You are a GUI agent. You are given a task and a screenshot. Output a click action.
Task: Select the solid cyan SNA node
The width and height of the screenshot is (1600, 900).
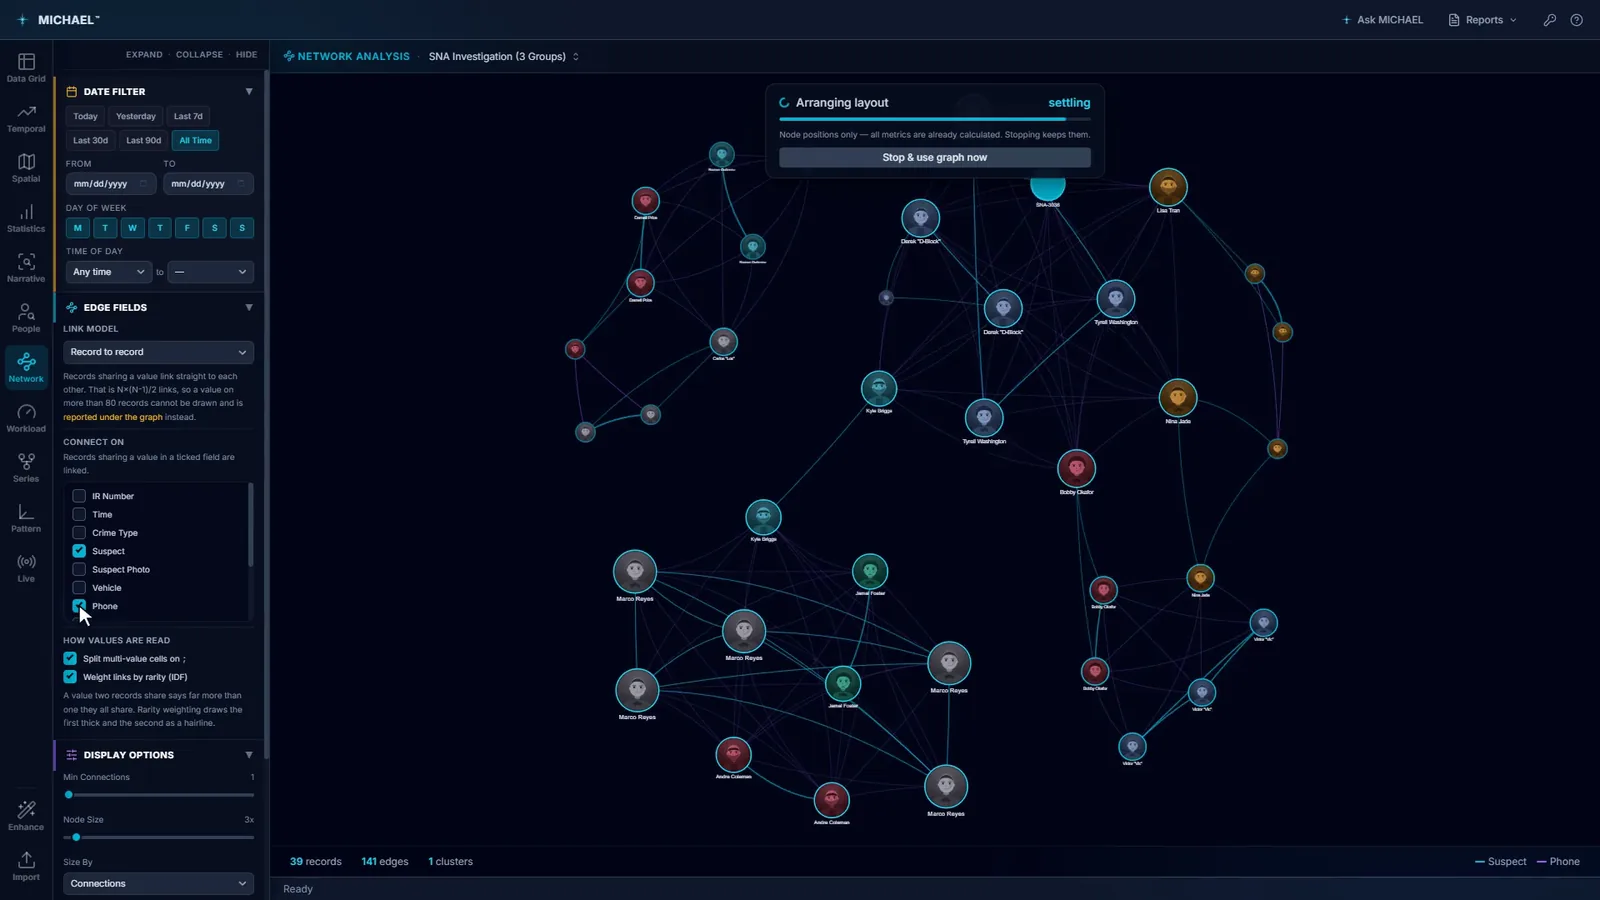point(1048,185)
